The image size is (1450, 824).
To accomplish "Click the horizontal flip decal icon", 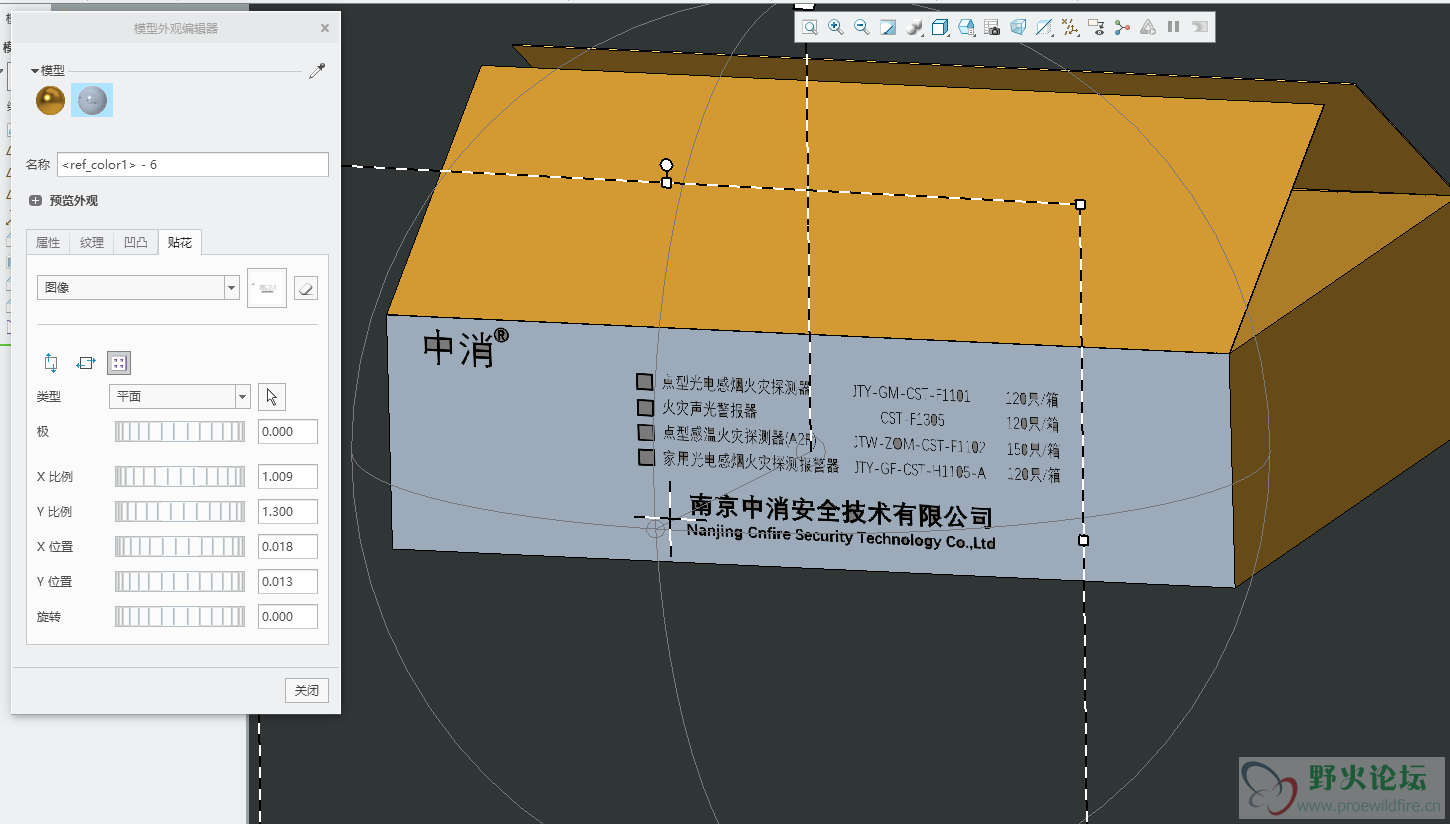I will (x=85, y=364).
